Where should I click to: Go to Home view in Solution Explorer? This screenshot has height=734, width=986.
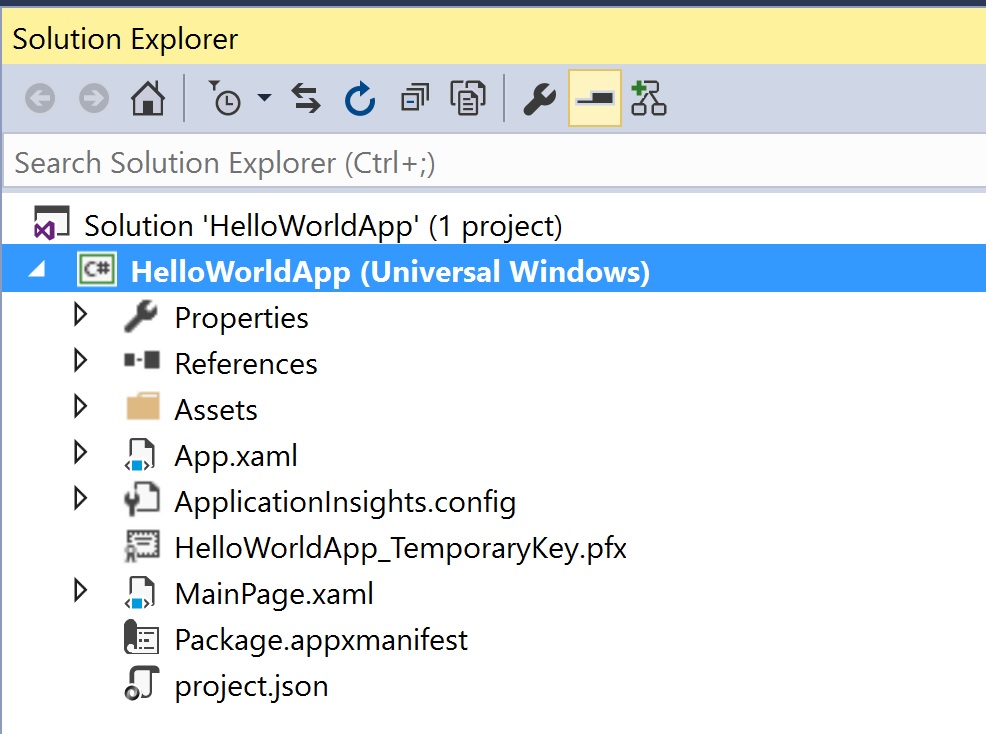tap(148, 98)
